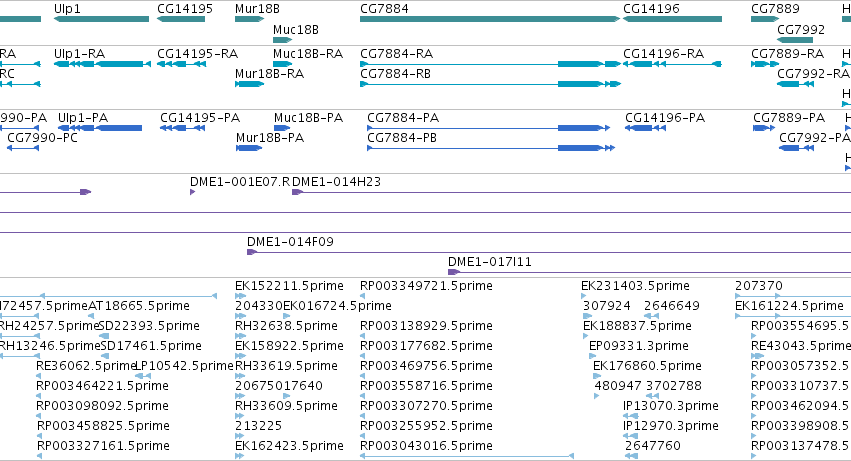The width and height of the screenshot is (851, 461).
Task: Click the RP003558716.5prime EST label
Action: (x=427, y=387)
